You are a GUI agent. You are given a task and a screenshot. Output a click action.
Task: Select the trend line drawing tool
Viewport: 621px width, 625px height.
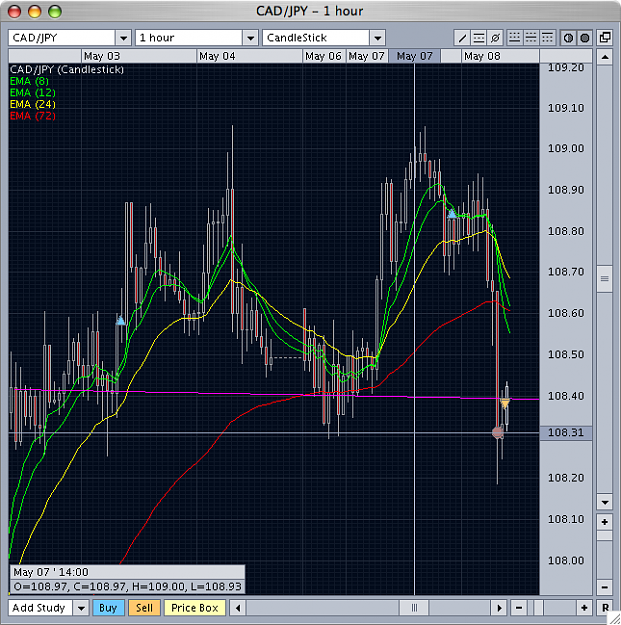coord(462,38)
